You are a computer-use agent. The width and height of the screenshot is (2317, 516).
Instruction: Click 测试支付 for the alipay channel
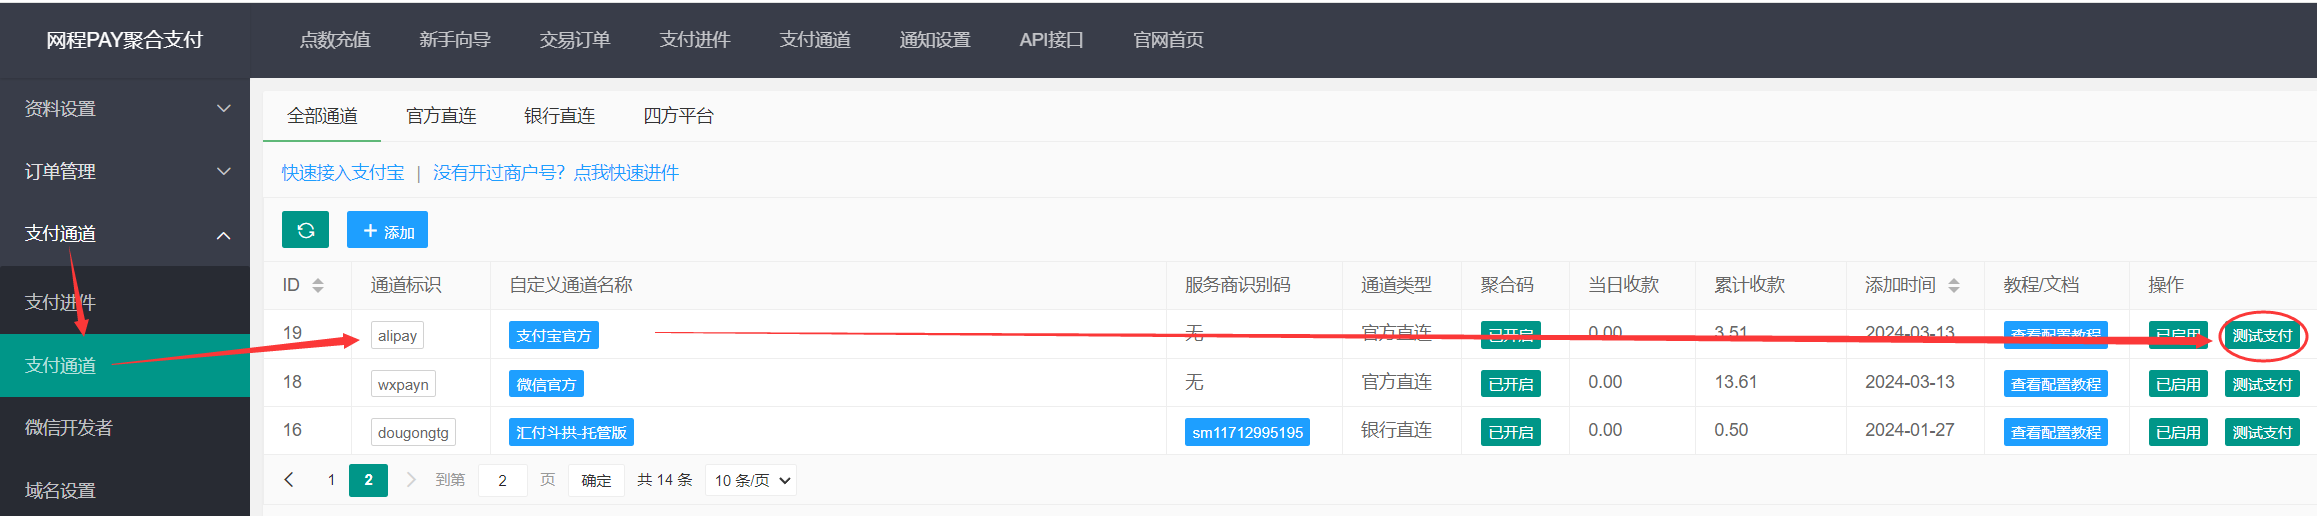[2262, 336]
